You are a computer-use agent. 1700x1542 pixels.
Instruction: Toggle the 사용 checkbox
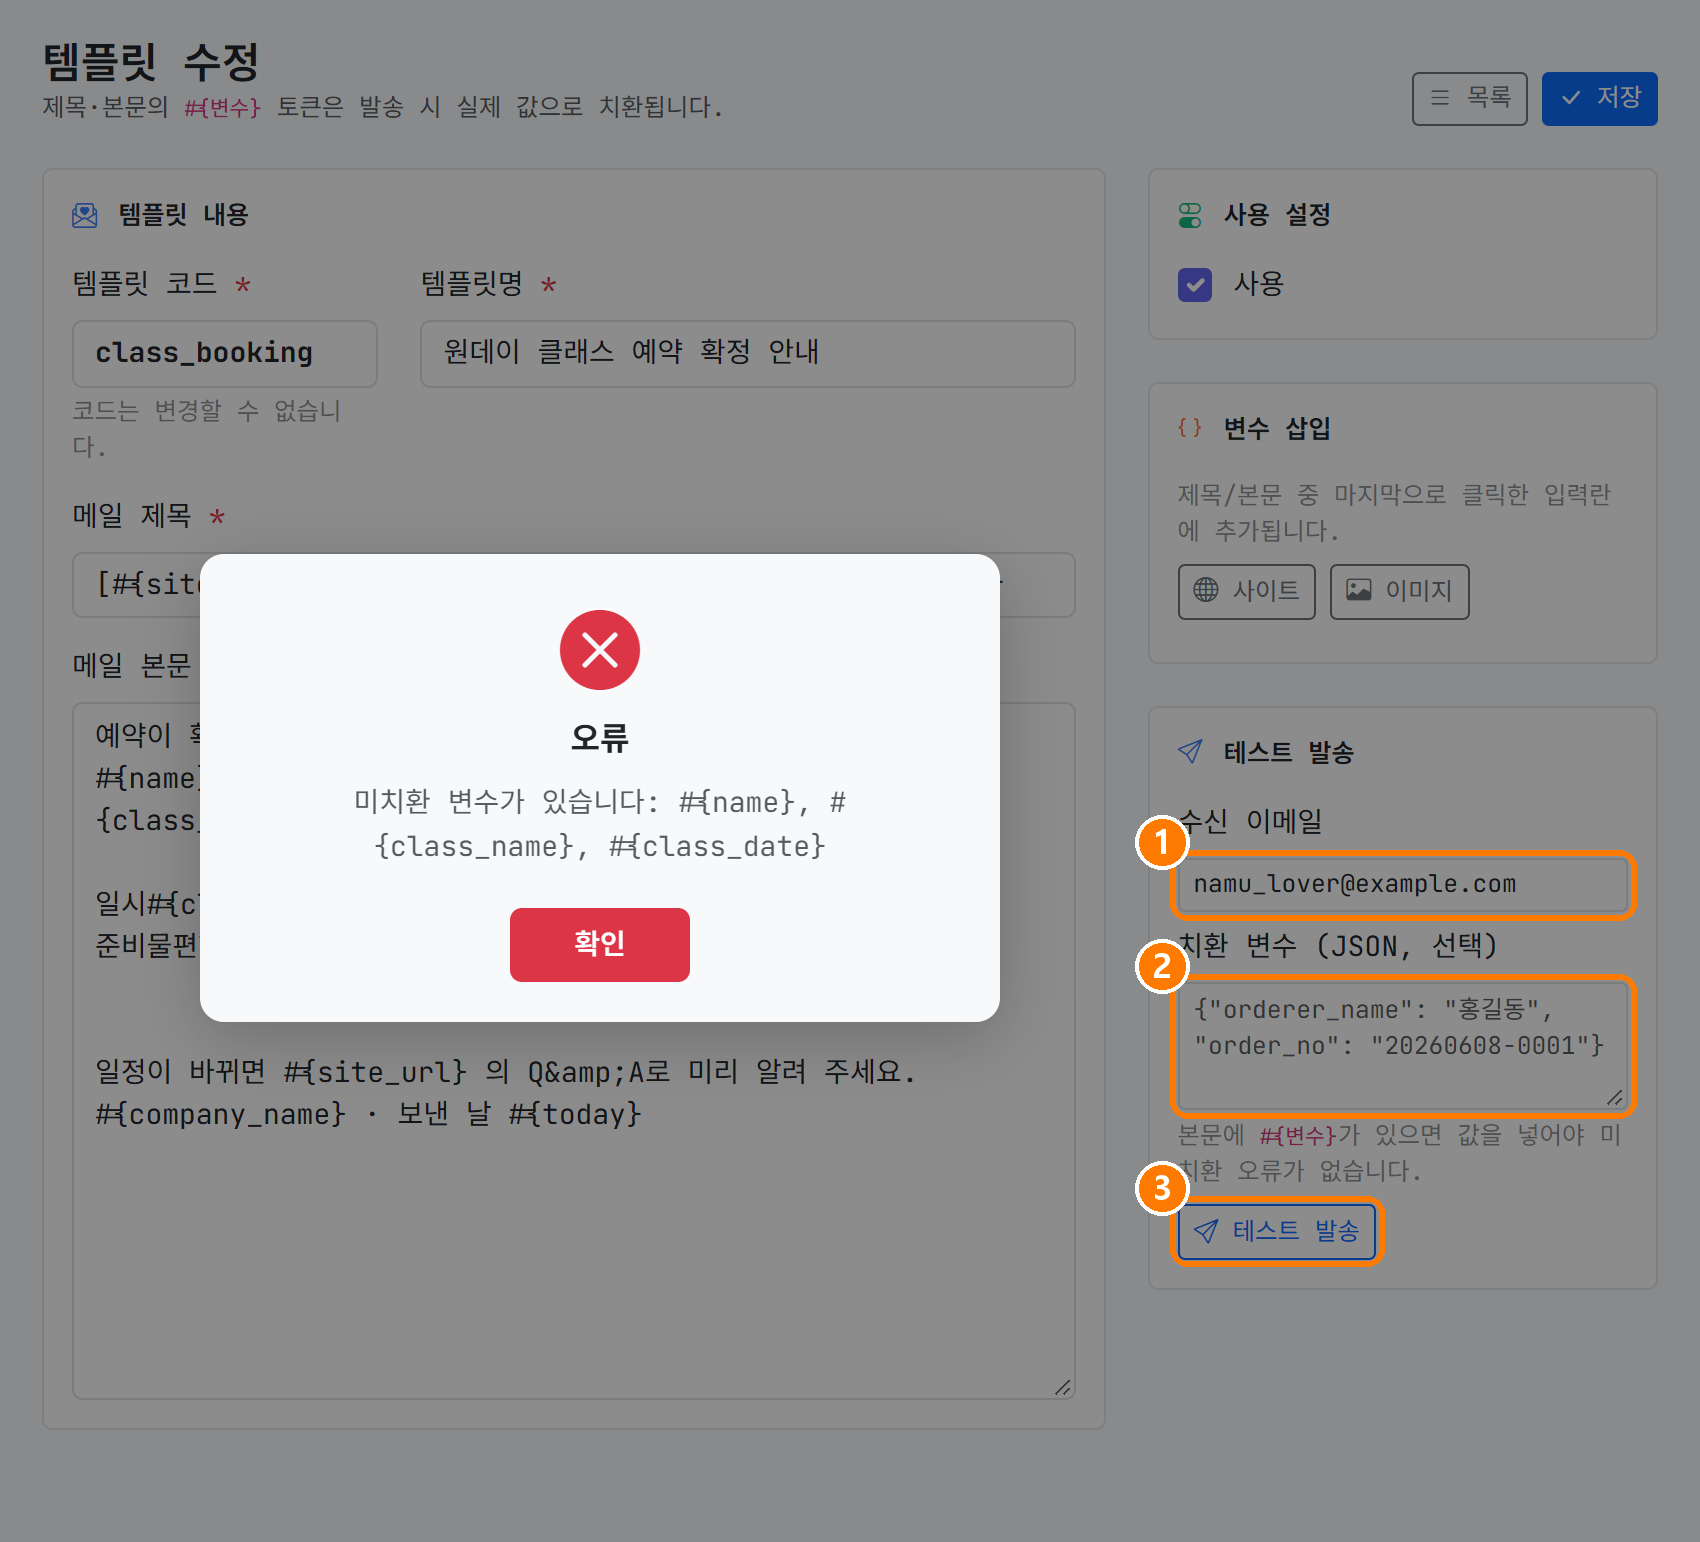(1195, 285)
